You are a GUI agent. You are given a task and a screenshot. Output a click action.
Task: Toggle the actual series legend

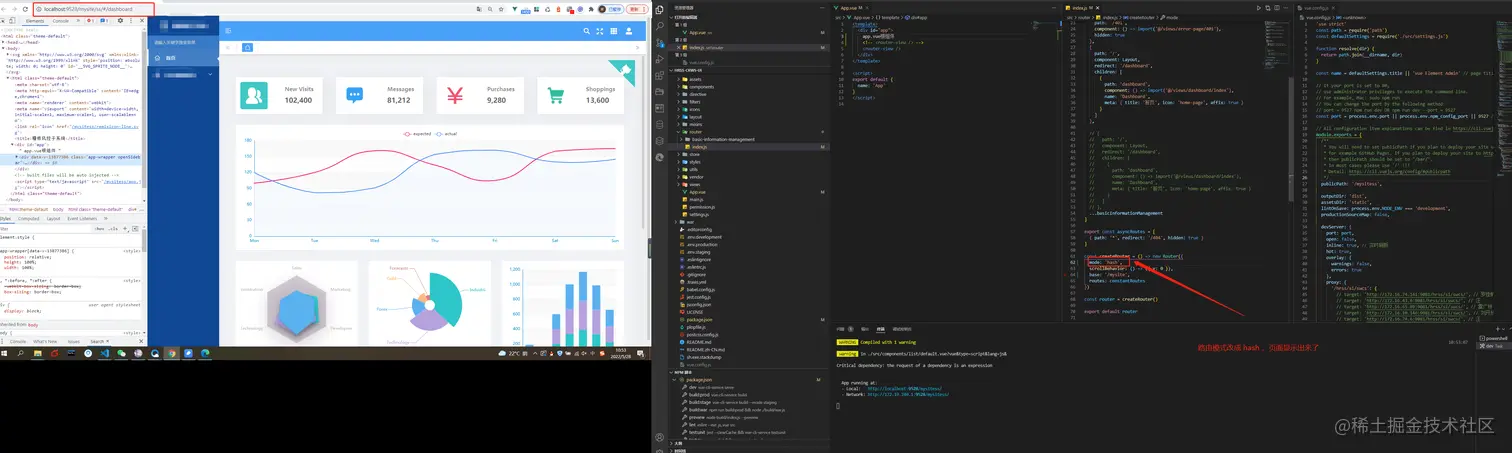click(x=446, y=134)
